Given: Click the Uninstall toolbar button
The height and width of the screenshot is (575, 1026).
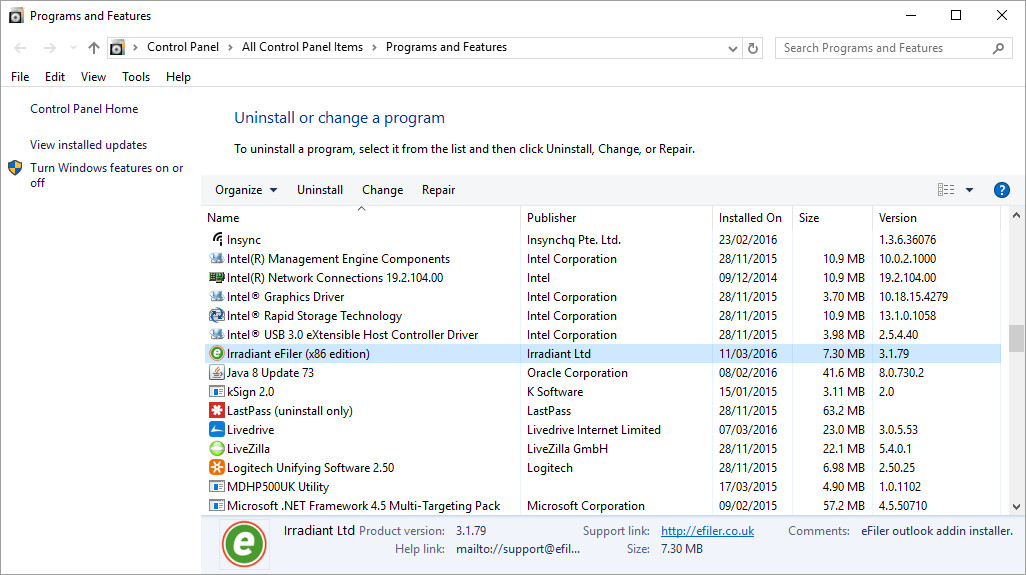Looking at the screenshot, I should click(x=320, y=190).
